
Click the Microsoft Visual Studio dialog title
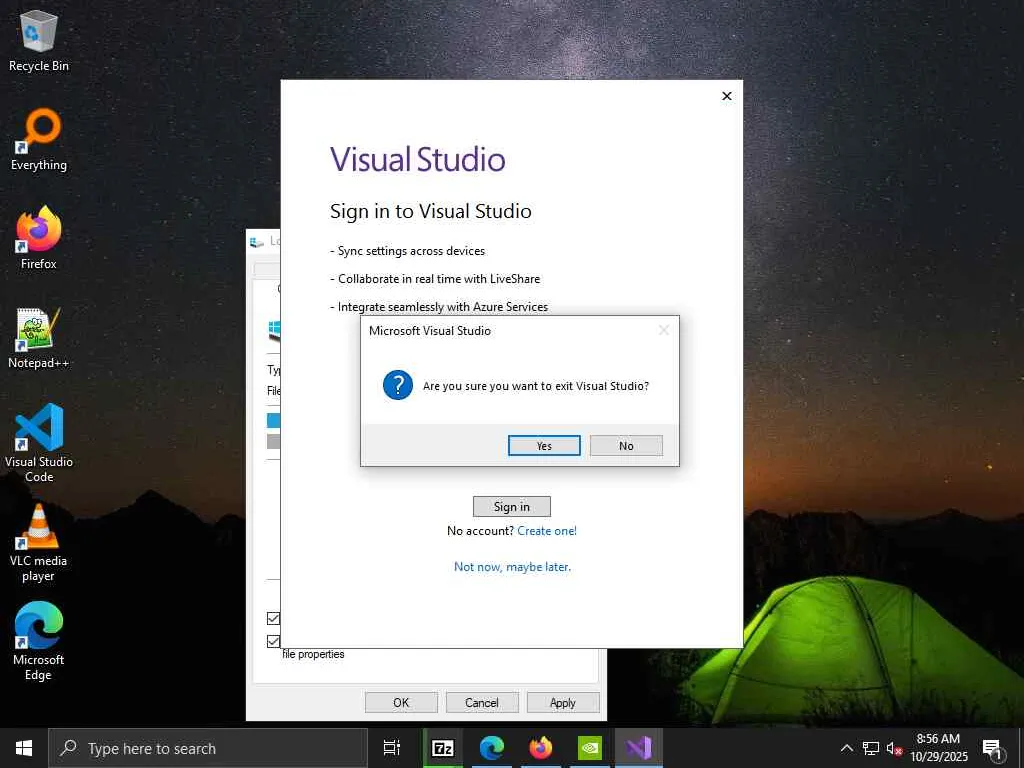click(x=430, y=330)
